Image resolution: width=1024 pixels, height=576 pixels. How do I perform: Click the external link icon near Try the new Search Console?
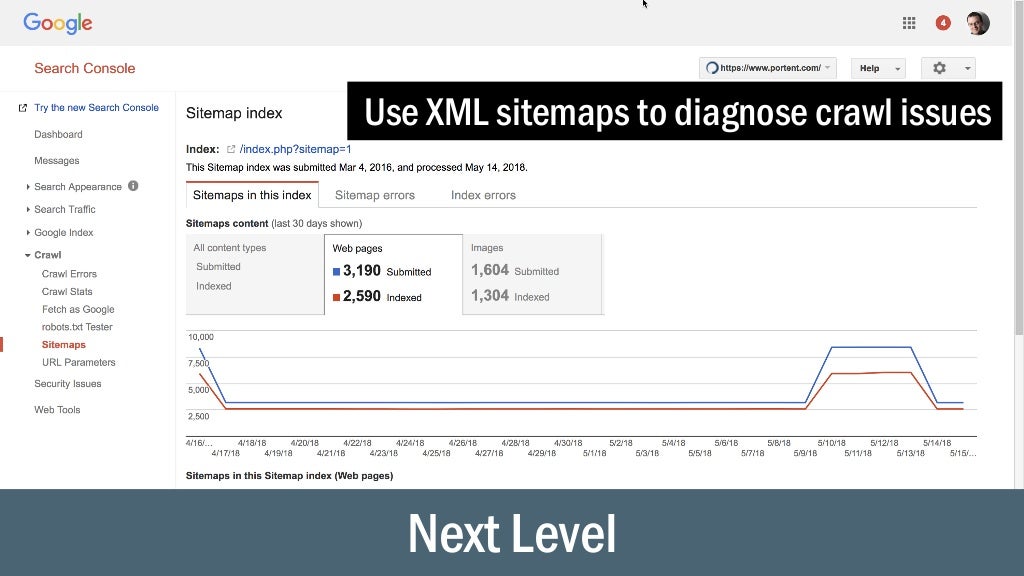pos(23,108)
